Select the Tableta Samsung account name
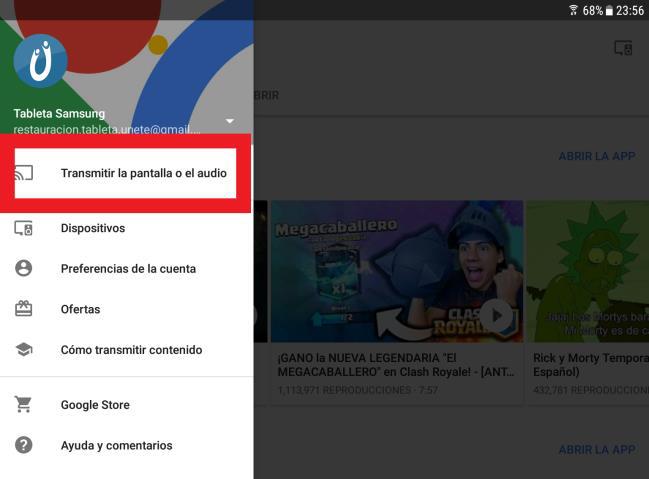Viewport: 649px width, 479px height. coord(59,113)
